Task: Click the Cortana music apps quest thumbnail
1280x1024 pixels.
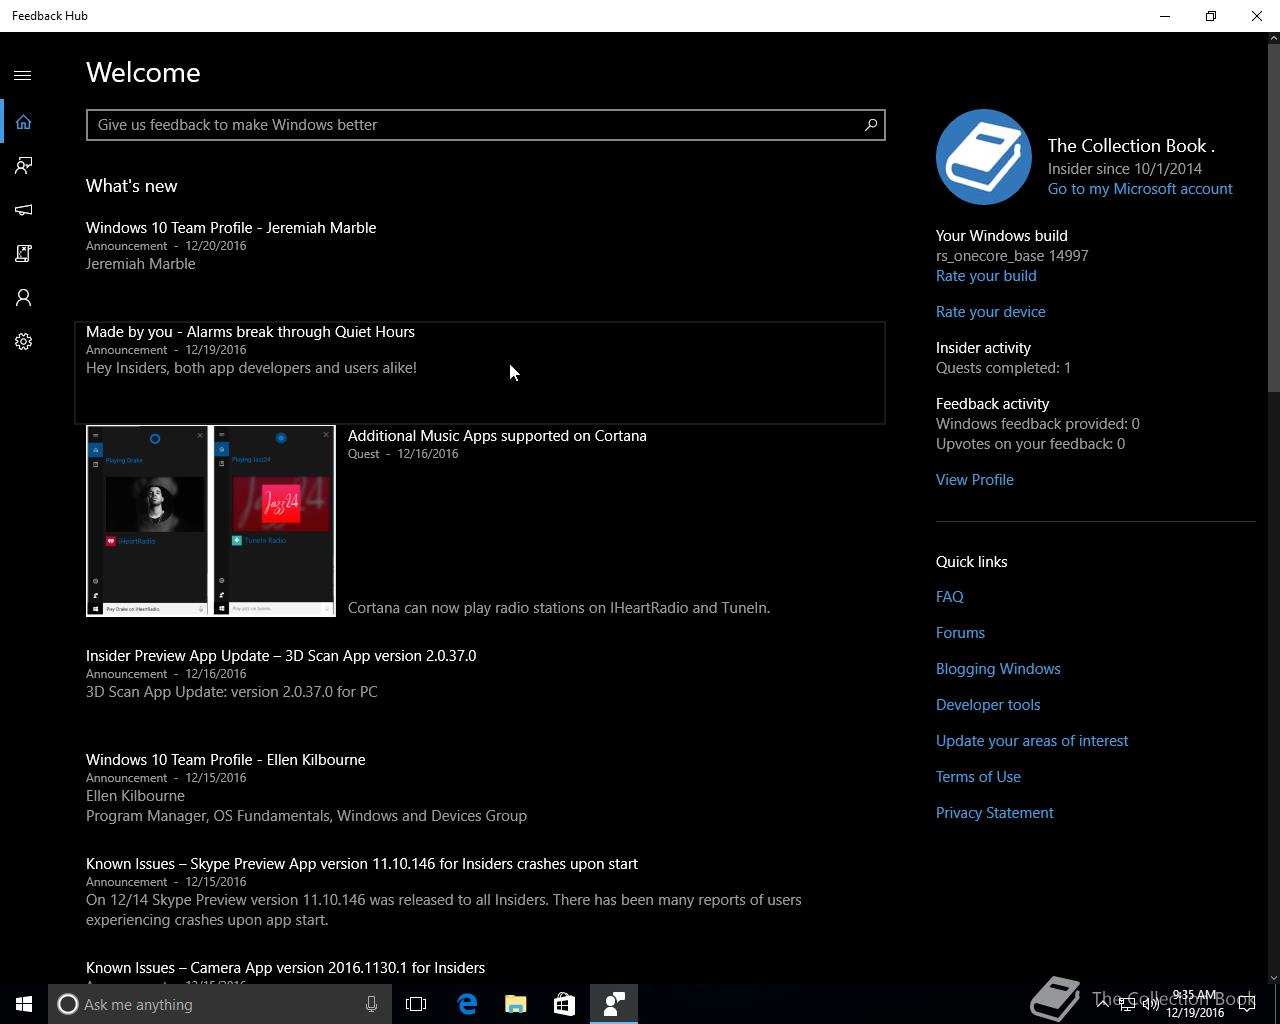Action: 211,521
